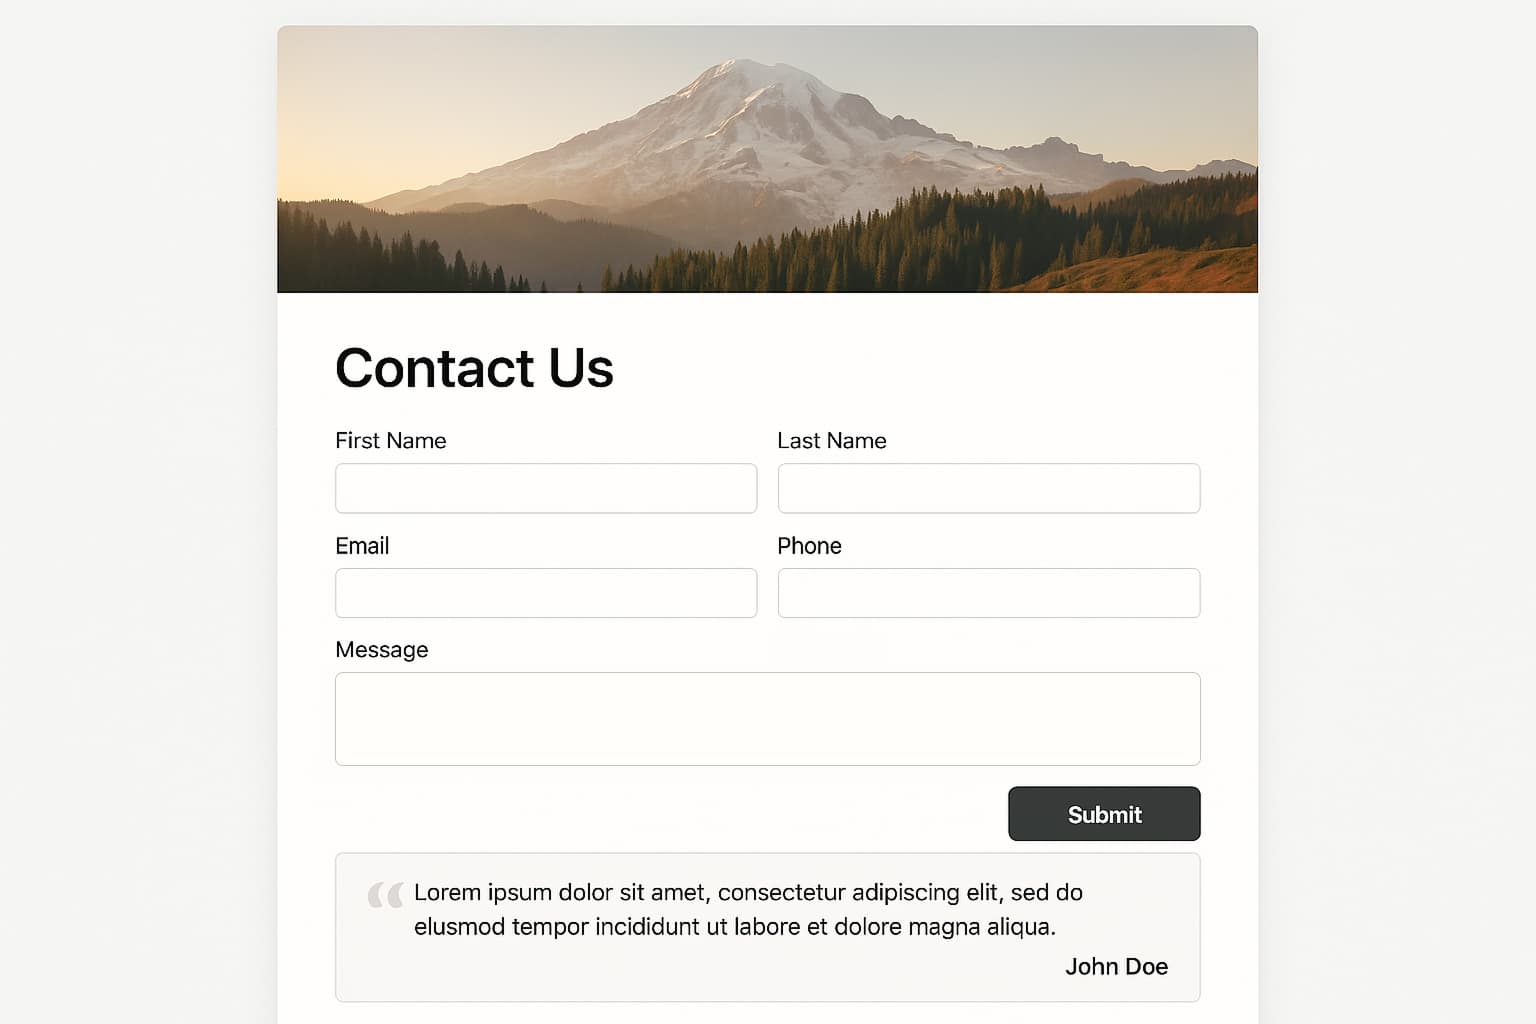Click inside the First Name input field
This screenshot has width=1536, height=1024.
click(545, 488)
